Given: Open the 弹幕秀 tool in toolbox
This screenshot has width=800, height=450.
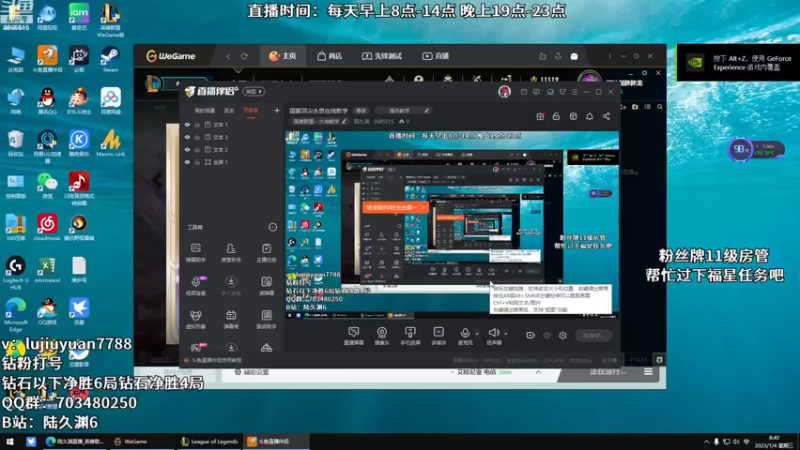Looking at the screenshot, I should point(231,319).
